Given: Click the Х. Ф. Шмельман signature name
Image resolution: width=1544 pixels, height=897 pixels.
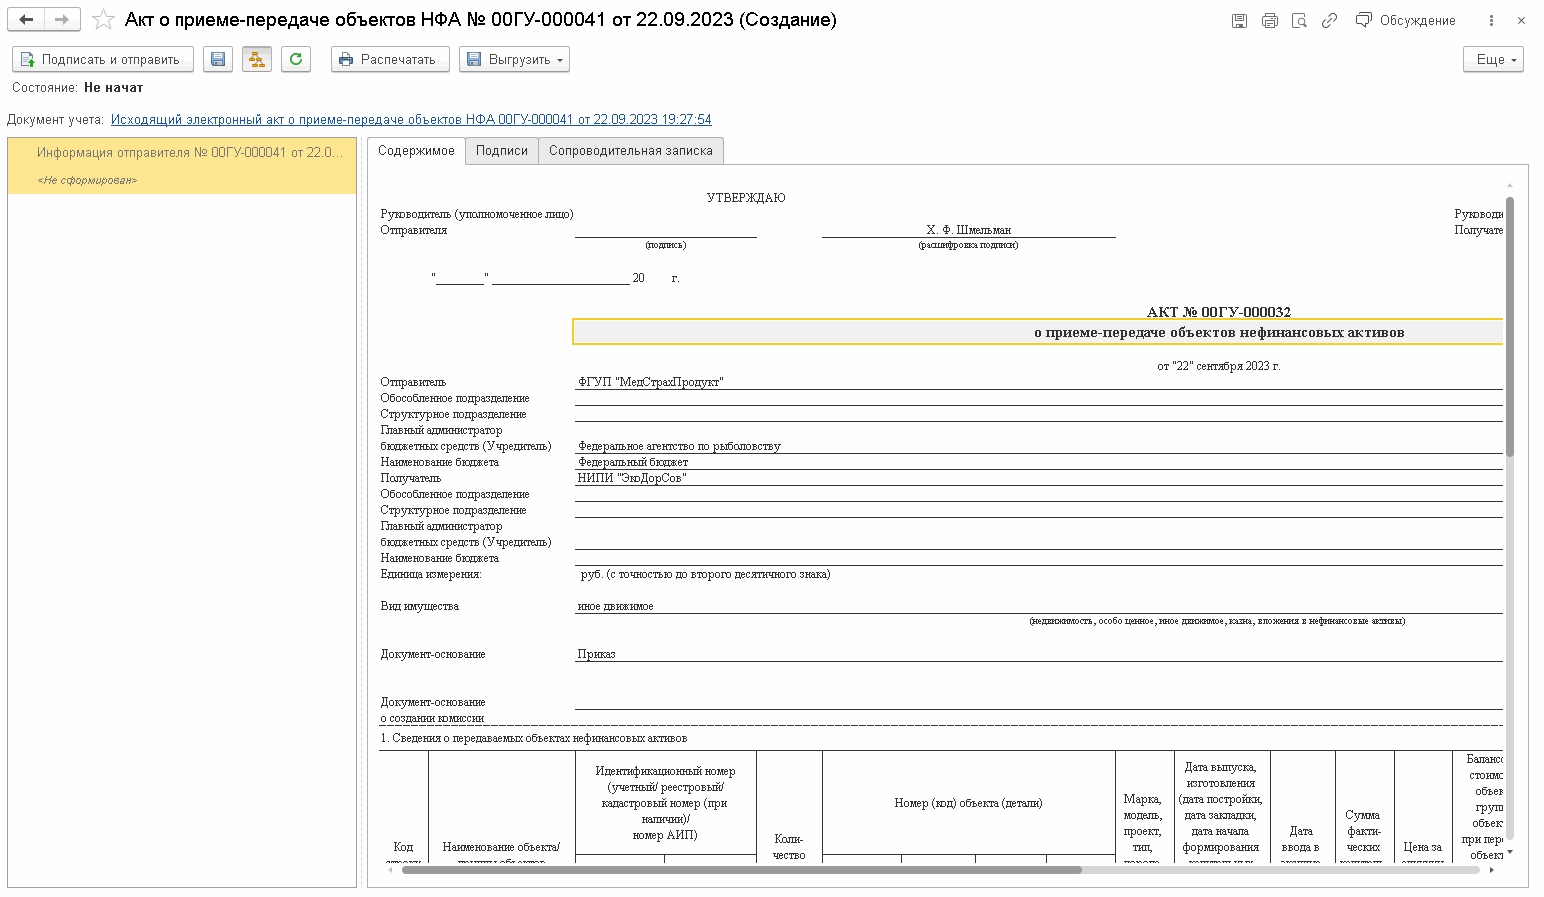Looking at the screenshot, I should (968, 230).
